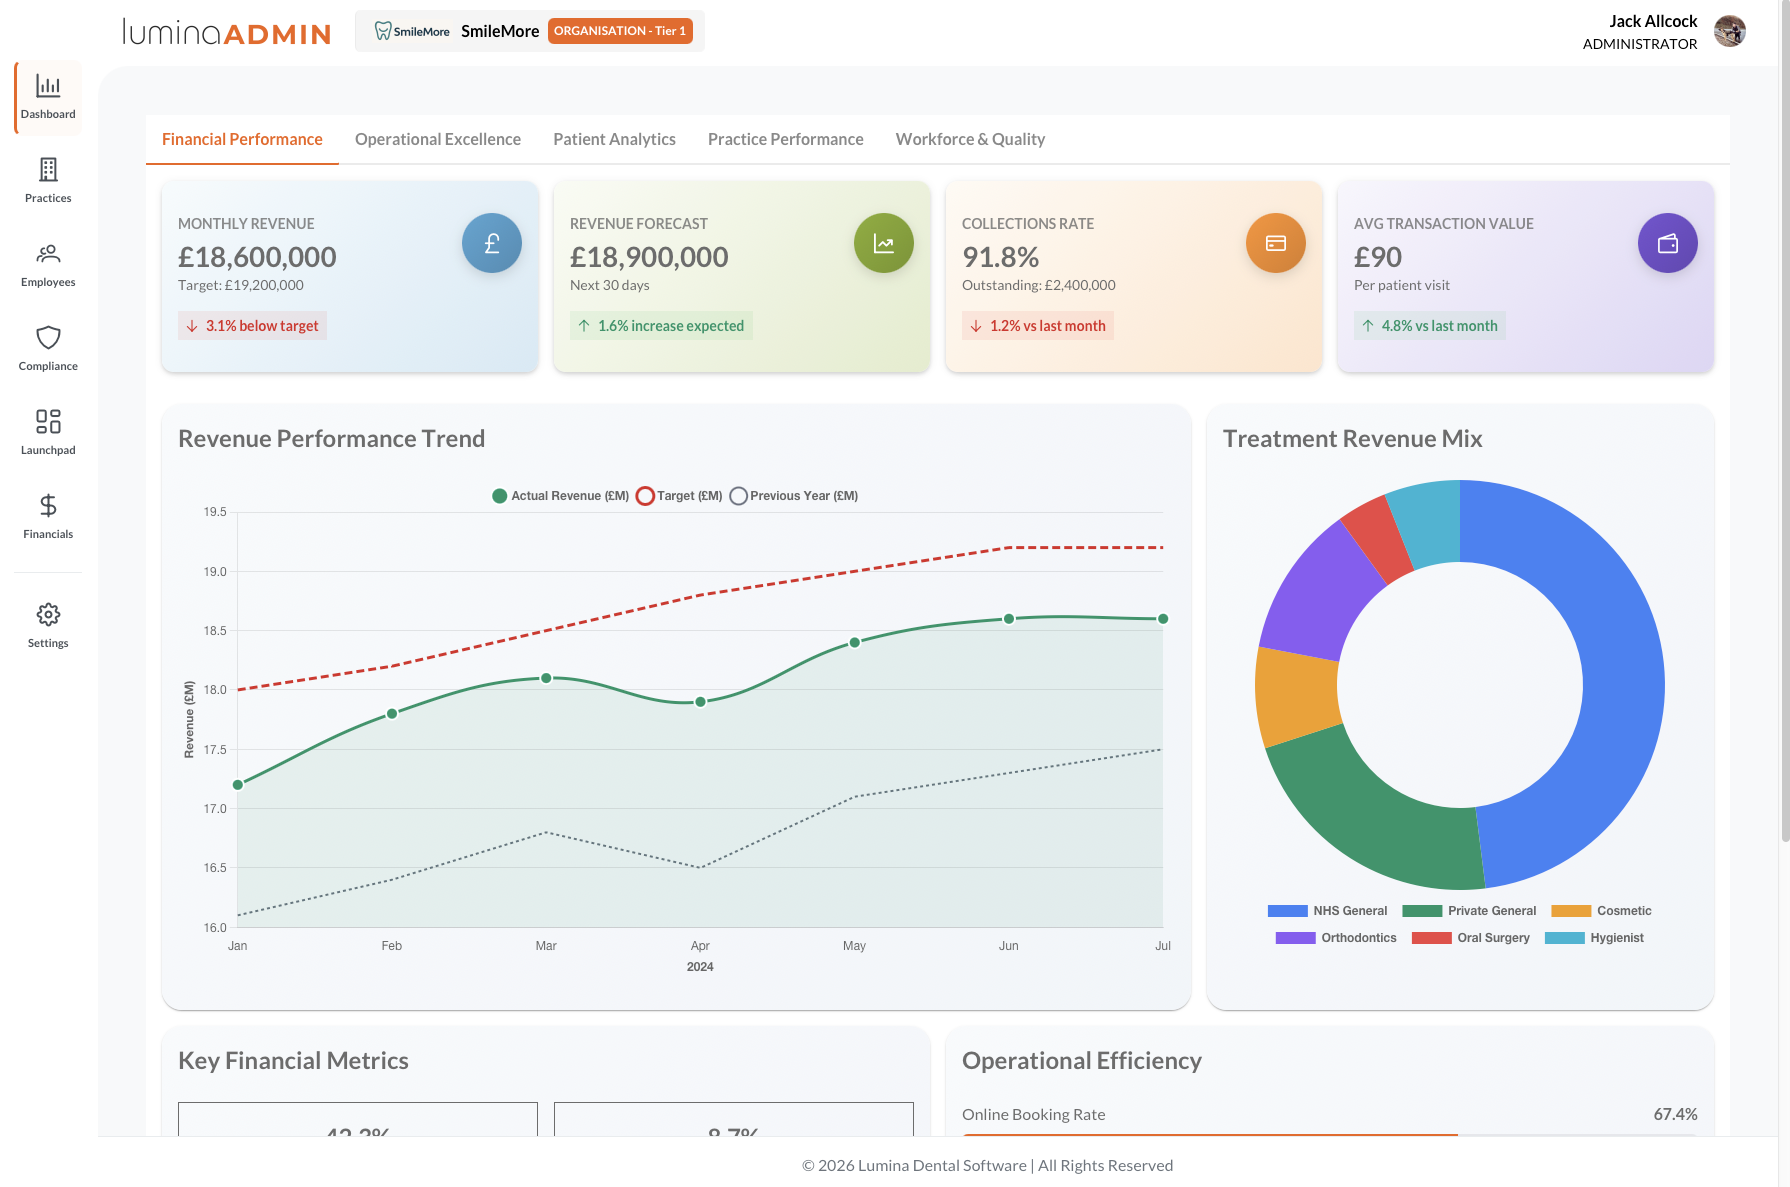
Task: Click the chart icon on Revenue Forecast card
Action: [883, 242]
